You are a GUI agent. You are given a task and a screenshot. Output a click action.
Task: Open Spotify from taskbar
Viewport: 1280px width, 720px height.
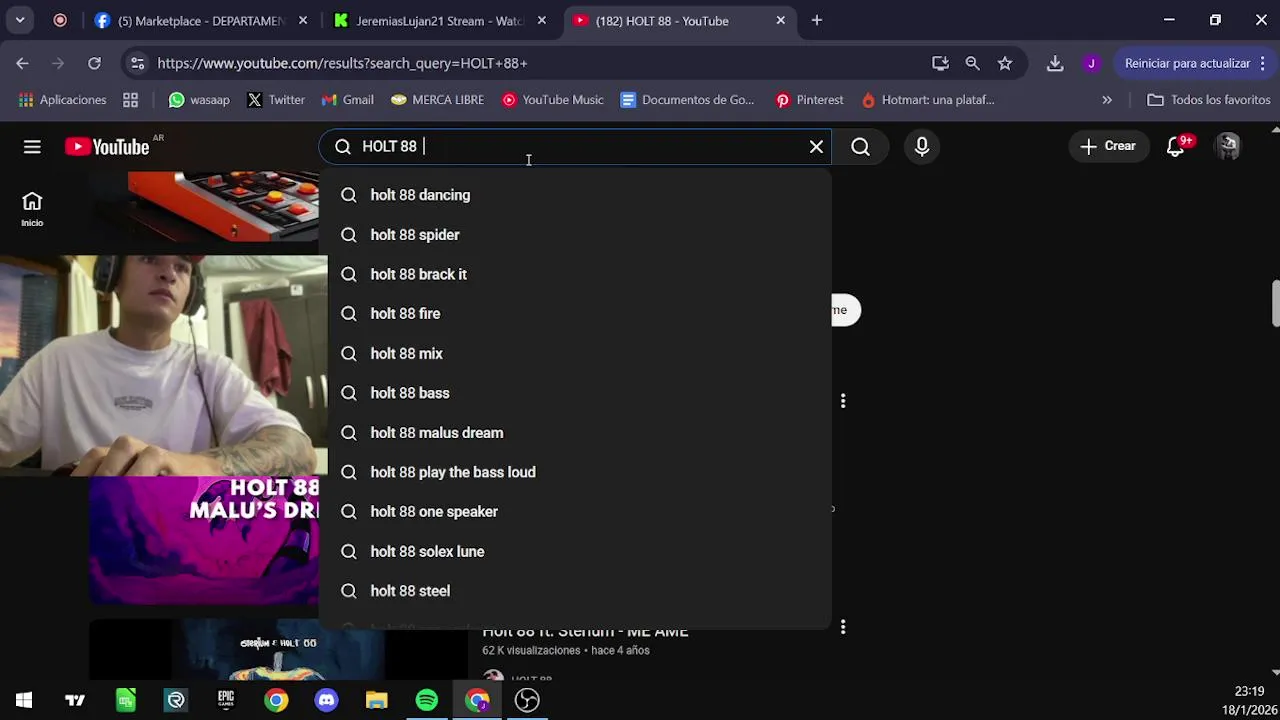427,700
